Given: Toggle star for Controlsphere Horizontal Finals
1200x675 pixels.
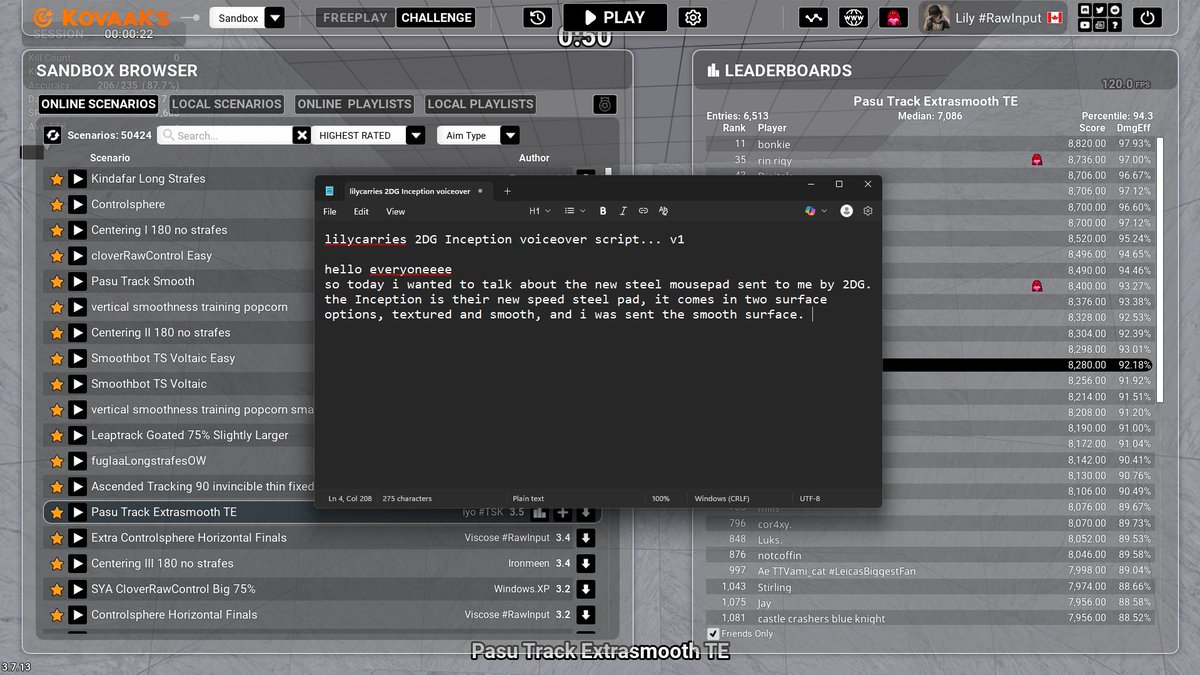Looking at the screenshot, I should 57,616.
